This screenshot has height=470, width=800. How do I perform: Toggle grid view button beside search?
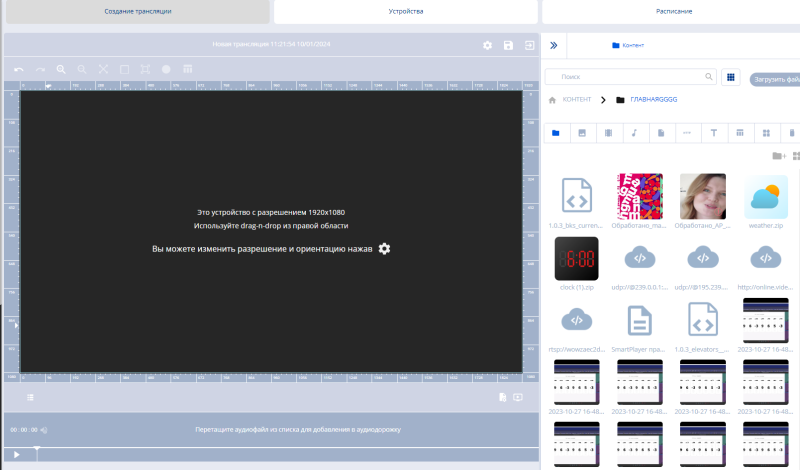pyautogui.click(x=731, y=77)
